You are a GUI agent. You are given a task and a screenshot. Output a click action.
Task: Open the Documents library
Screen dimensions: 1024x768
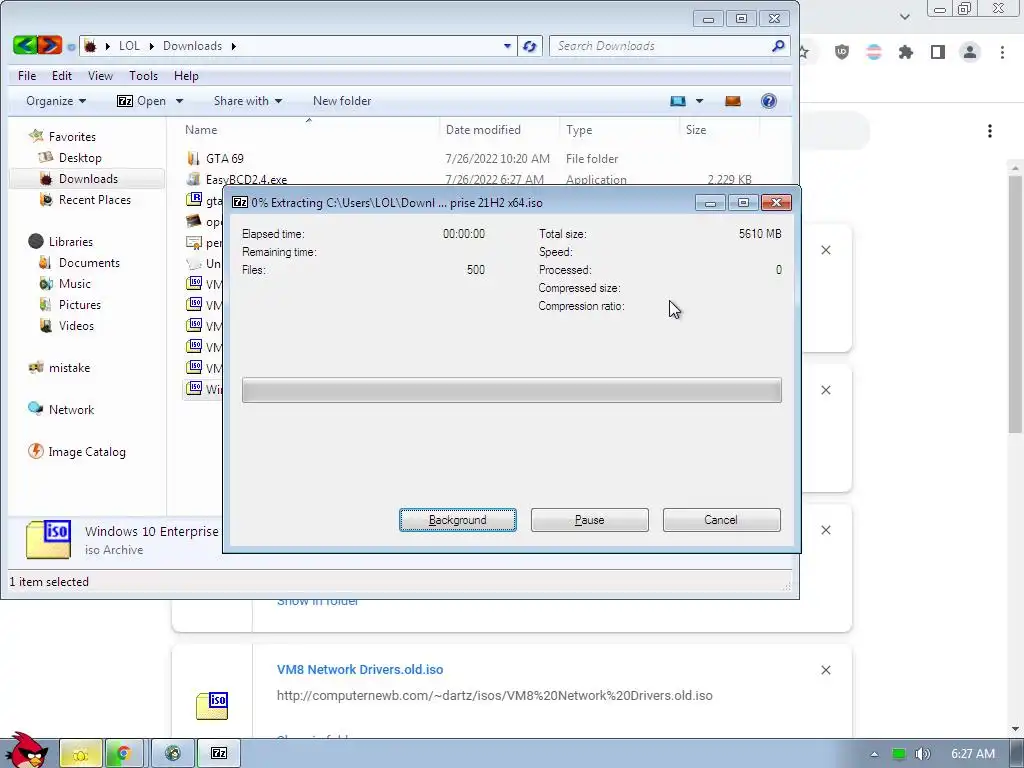pos(89,263)
